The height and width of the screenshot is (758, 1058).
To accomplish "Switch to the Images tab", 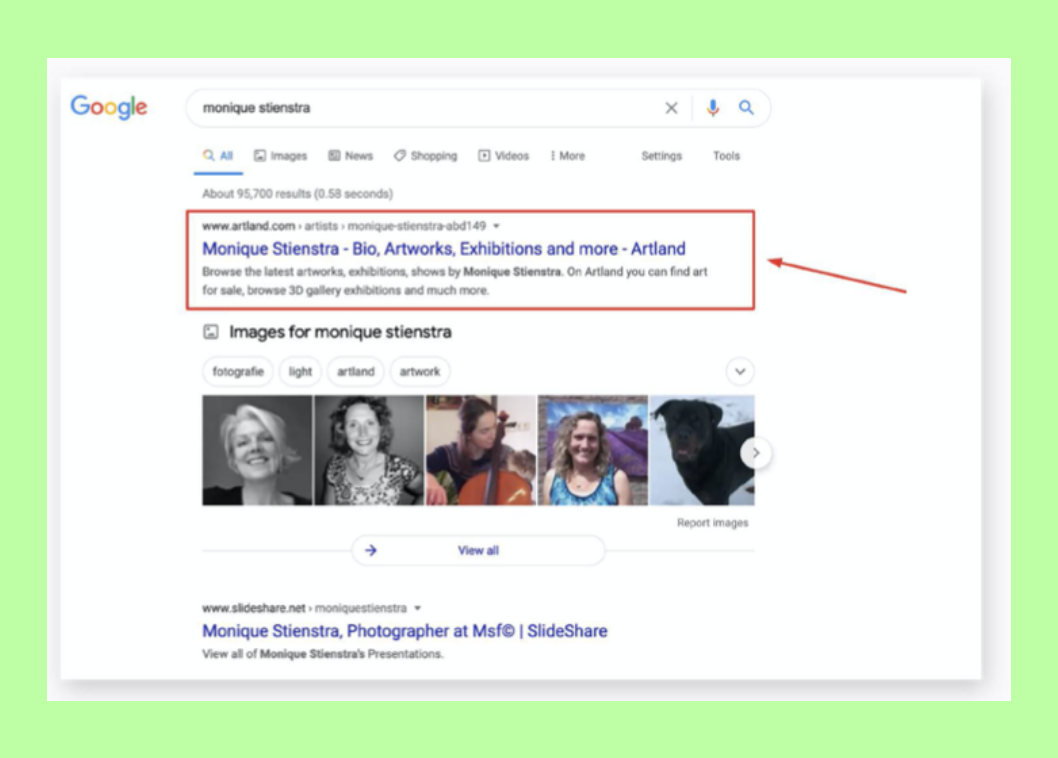I will pyautogui.click(x=280, y=156).
